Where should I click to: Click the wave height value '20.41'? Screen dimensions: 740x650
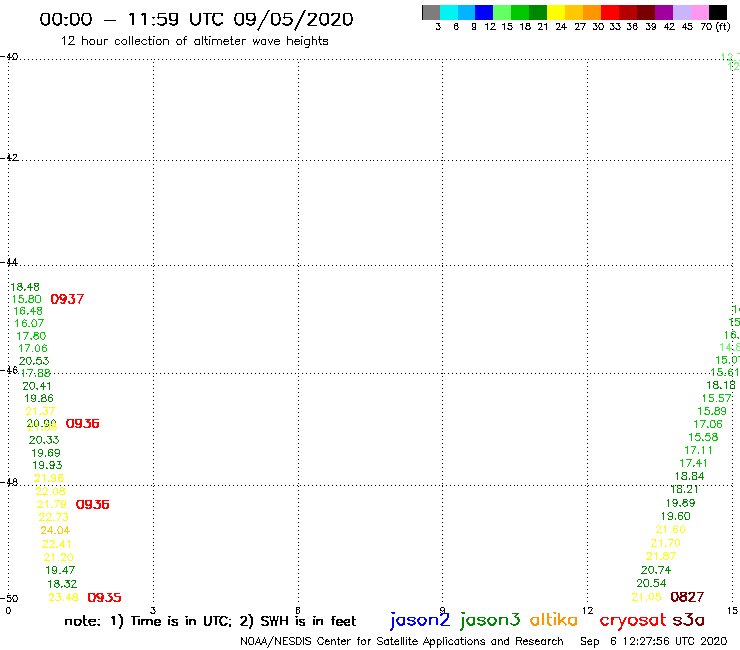pos(37,386)
